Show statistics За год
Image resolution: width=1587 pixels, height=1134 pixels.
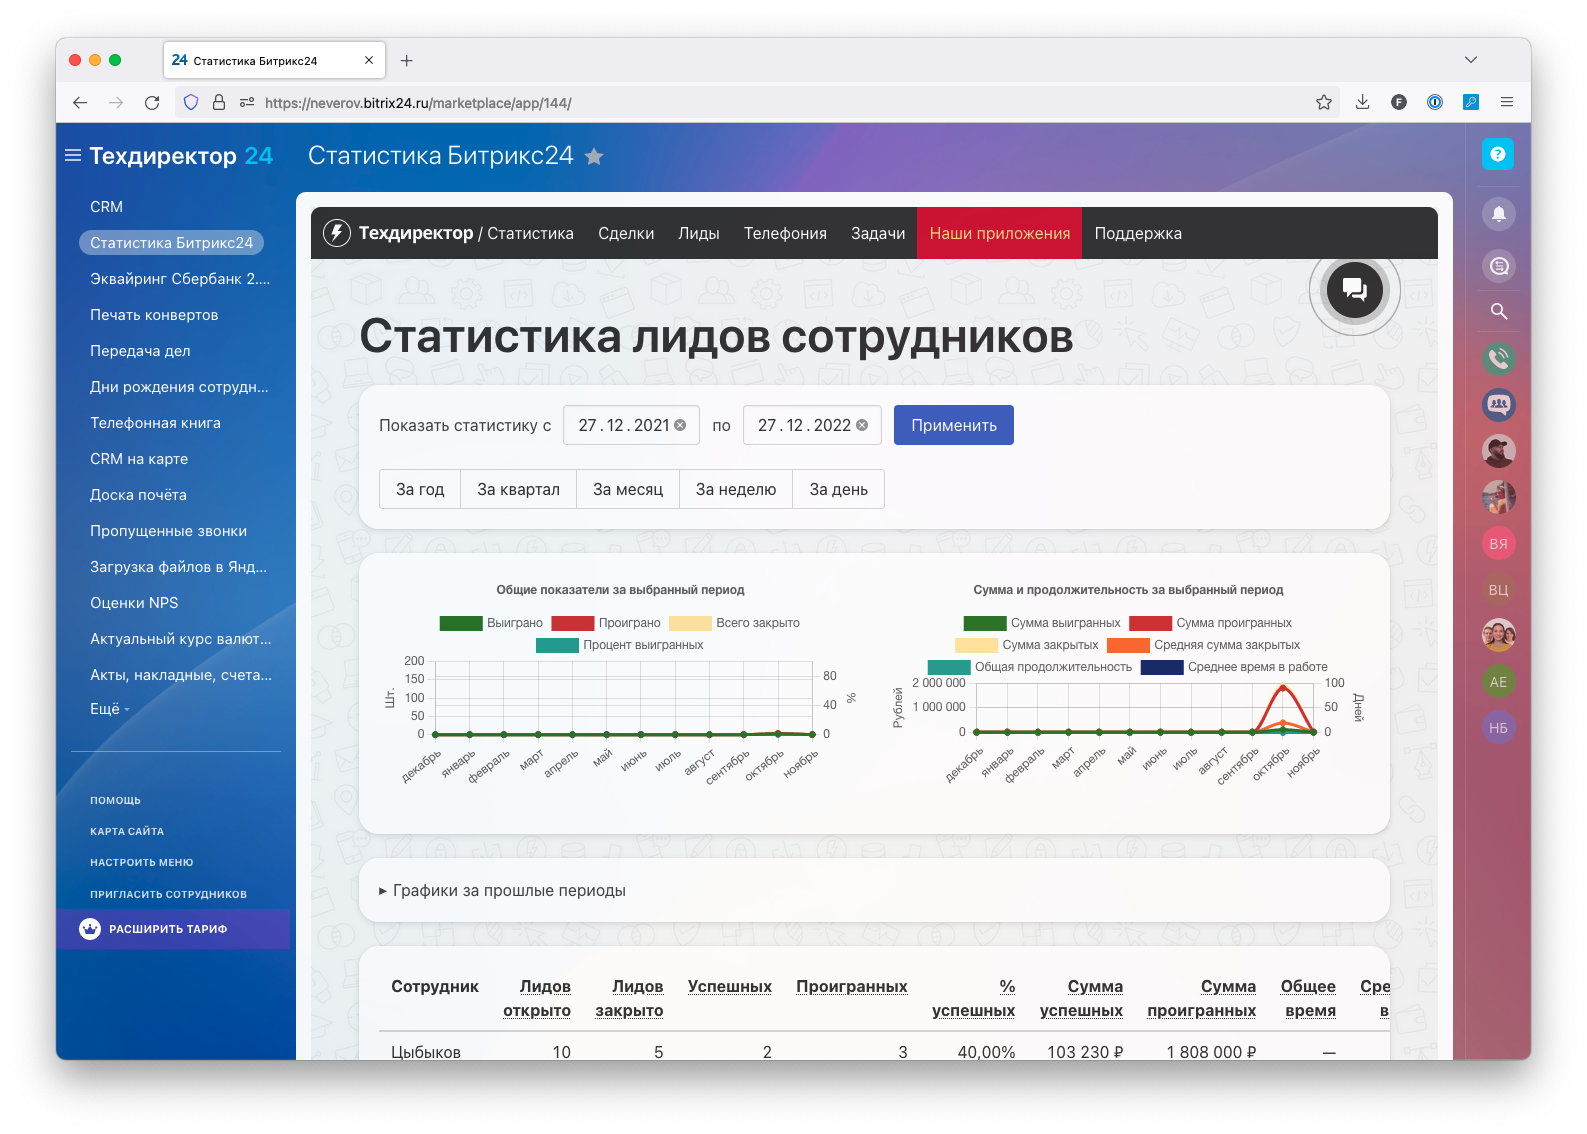coord(420,489)
